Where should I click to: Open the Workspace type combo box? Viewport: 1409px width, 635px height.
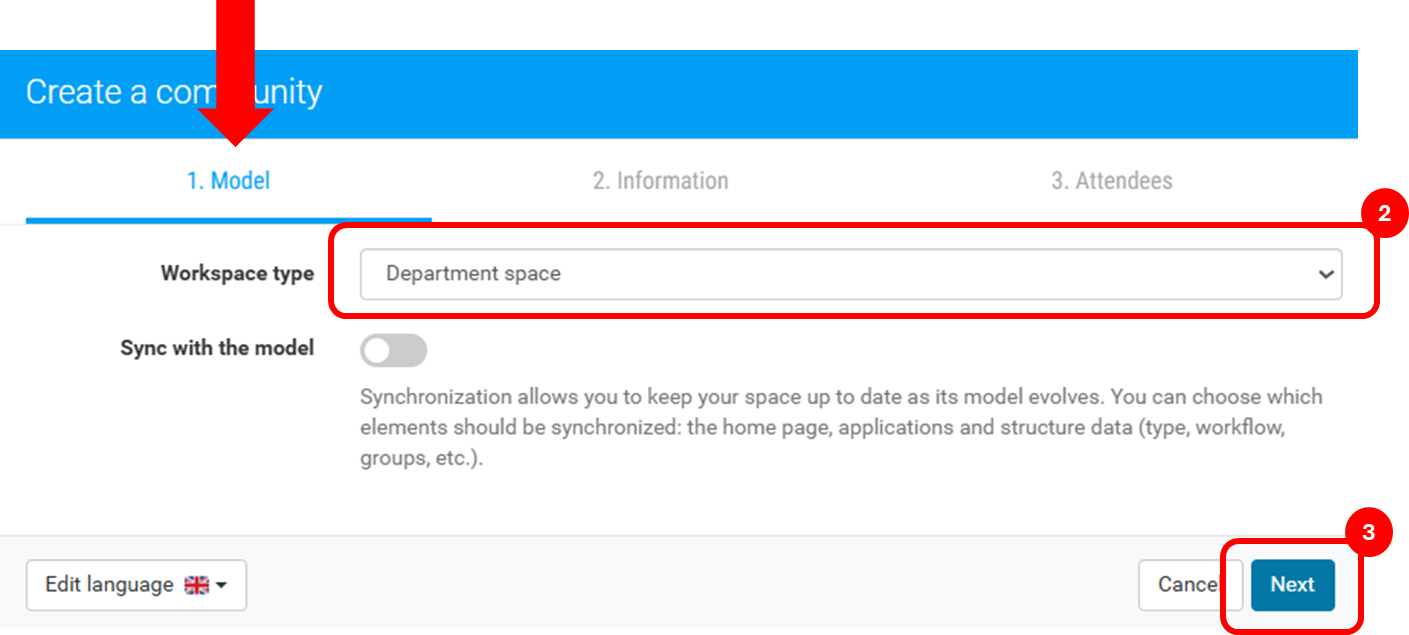pyautogui.click(x=851, y=274)
